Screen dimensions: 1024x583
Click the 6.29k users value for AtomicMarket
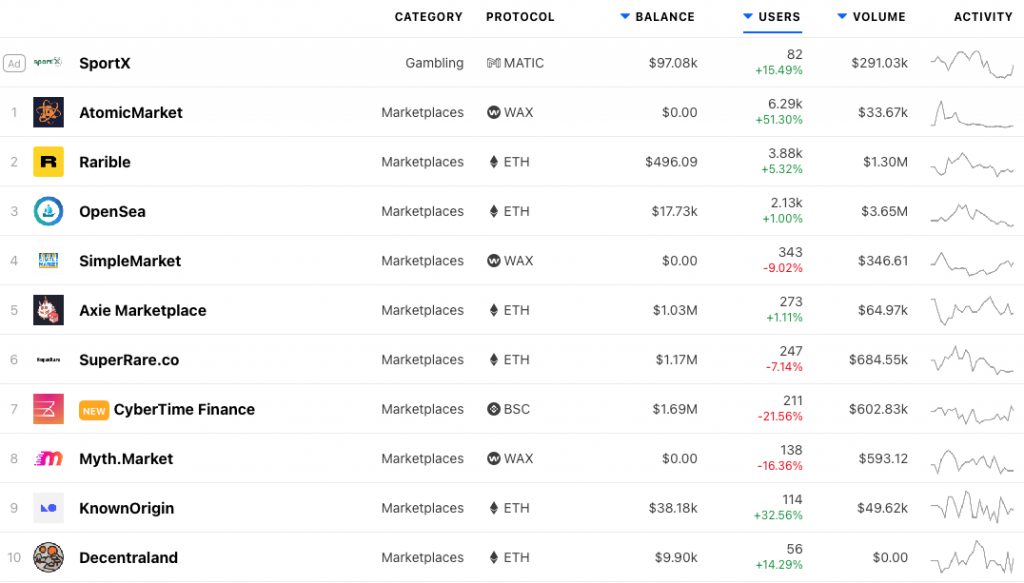point(785,104)
